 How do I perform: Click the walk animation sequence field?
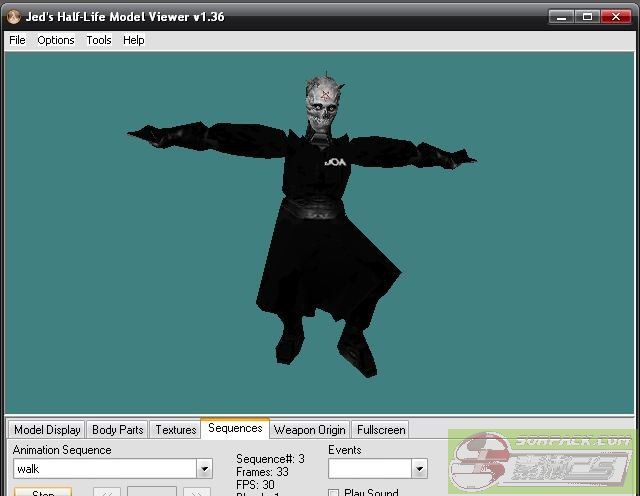pyautogui.click(x=103, y=469)
